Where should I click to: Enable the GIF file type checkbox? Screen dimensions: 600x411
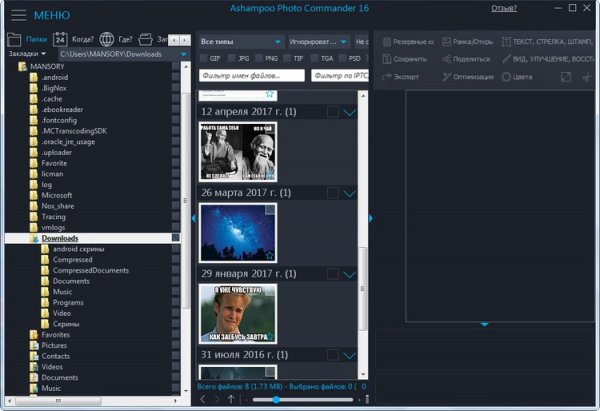coord(206,59)
